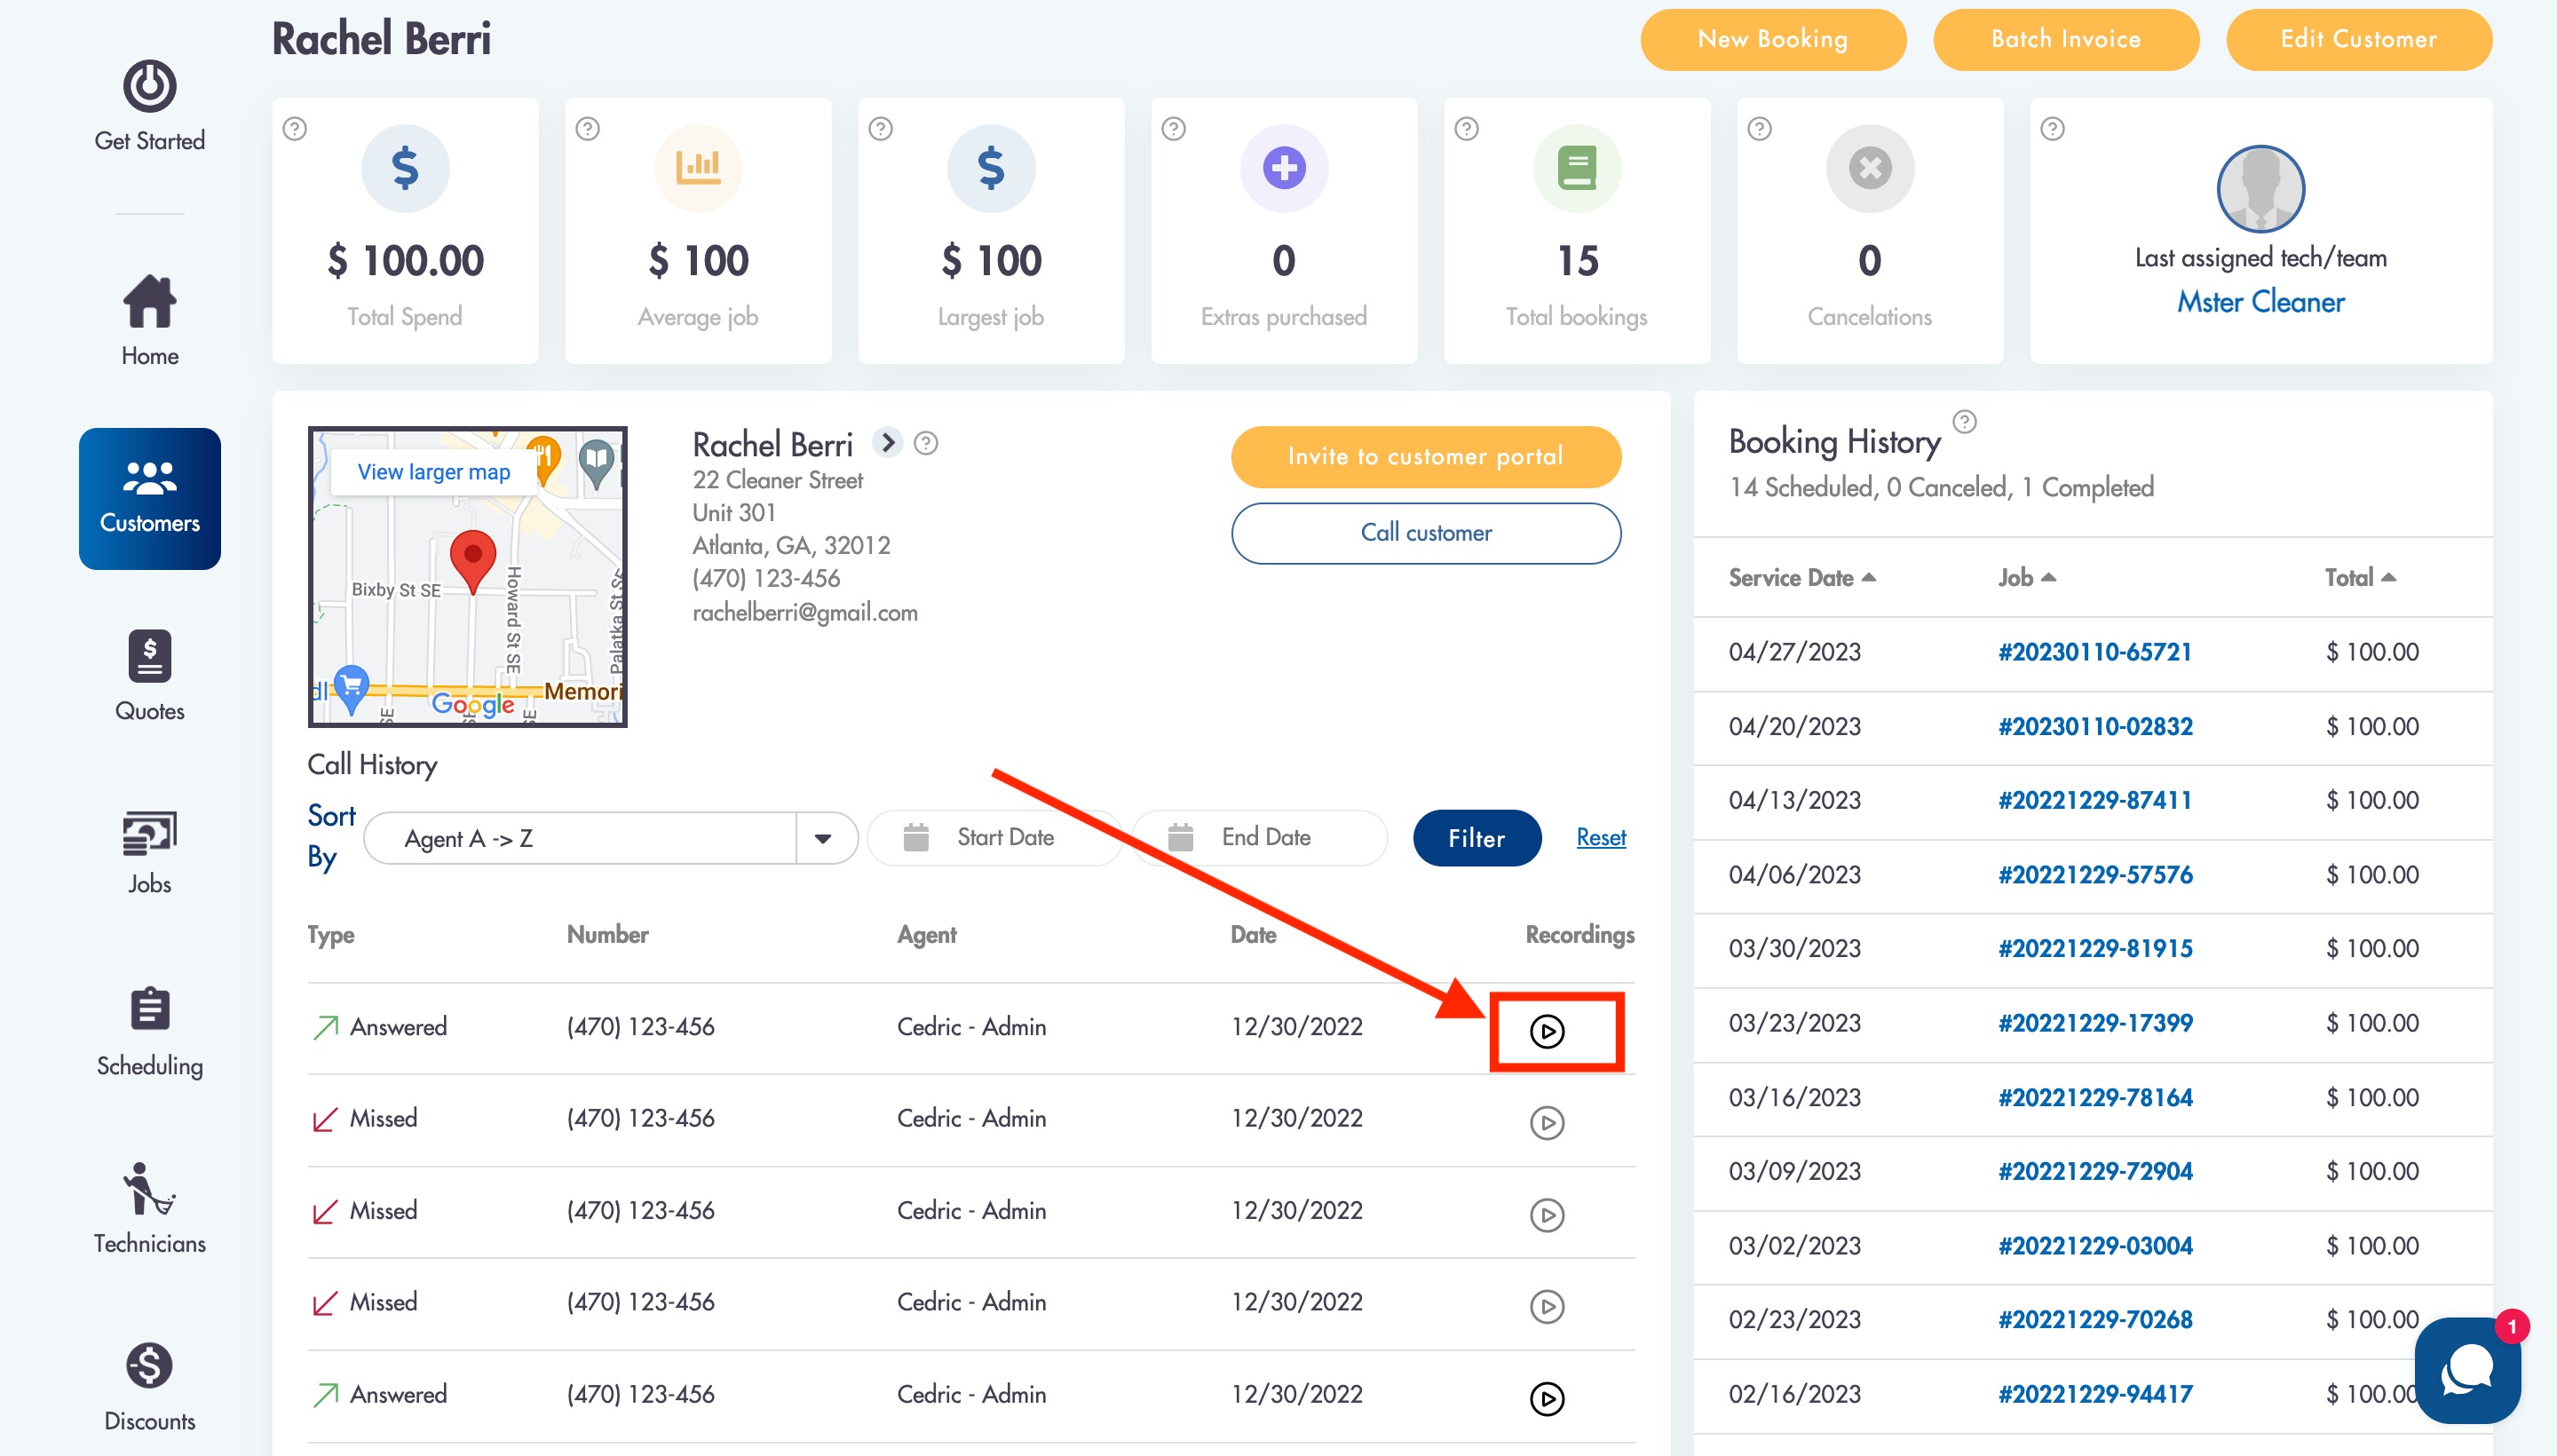Image resolution: width=2557 pixels, height=1456 pixels.
Task: Go to Quotes in the sidebar
Action: (x=149, y=675)
